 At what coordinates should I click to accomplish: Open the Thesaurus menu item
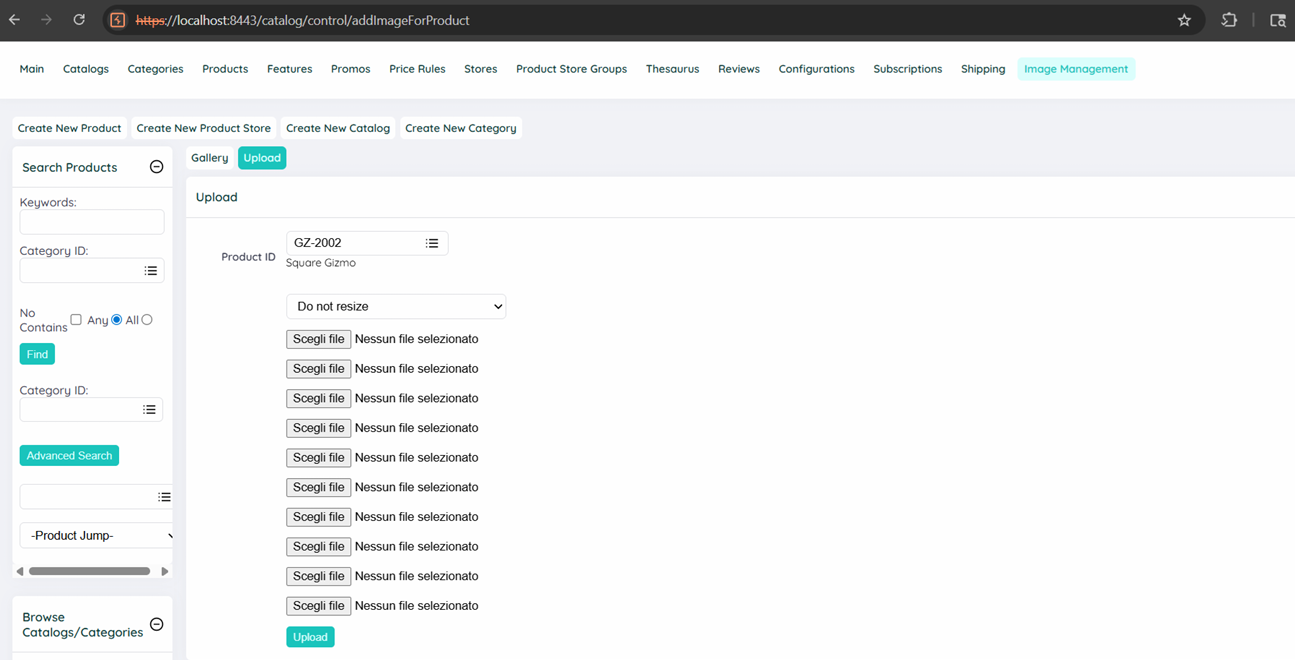[x=672, y=69]
